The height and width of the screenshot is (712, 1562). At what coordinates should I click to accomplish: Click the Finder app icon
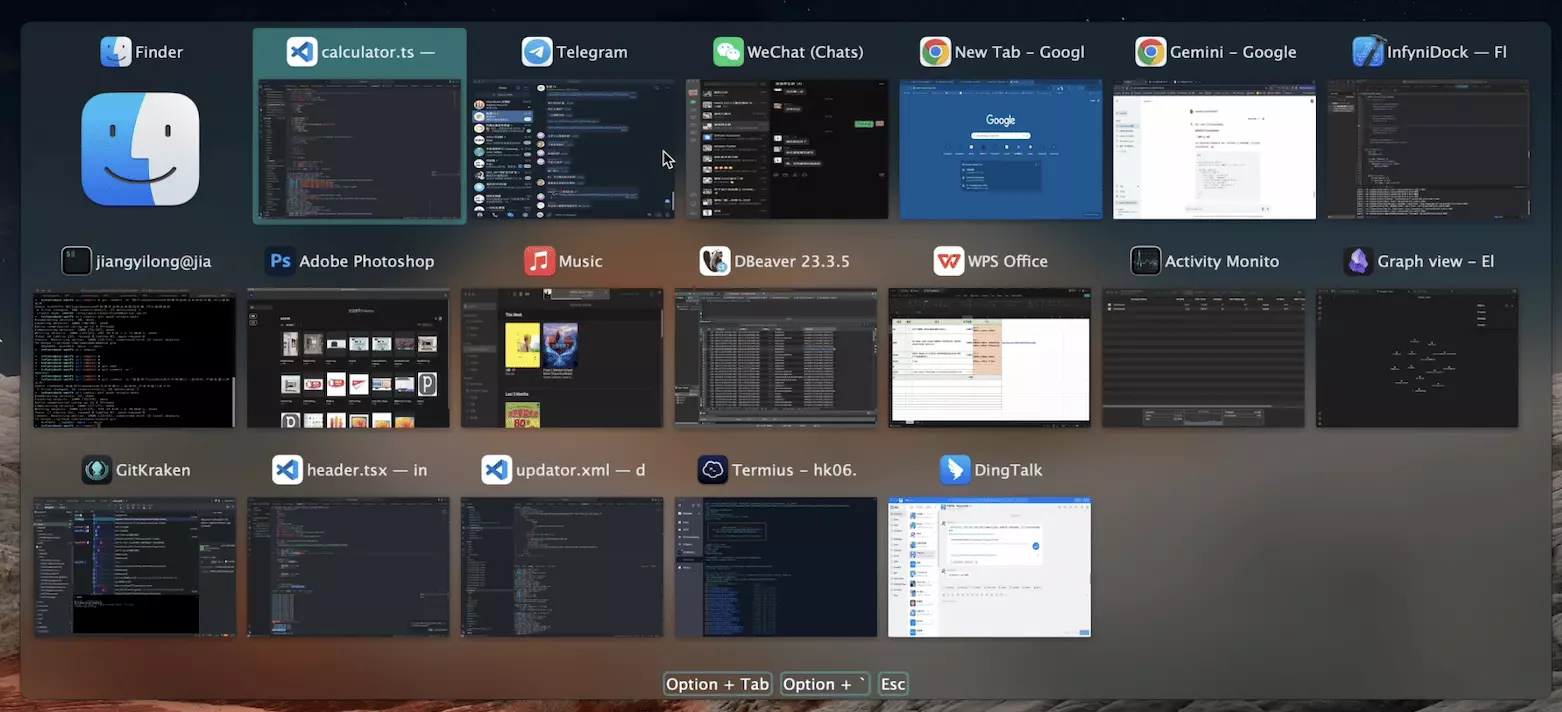[116, 52]
